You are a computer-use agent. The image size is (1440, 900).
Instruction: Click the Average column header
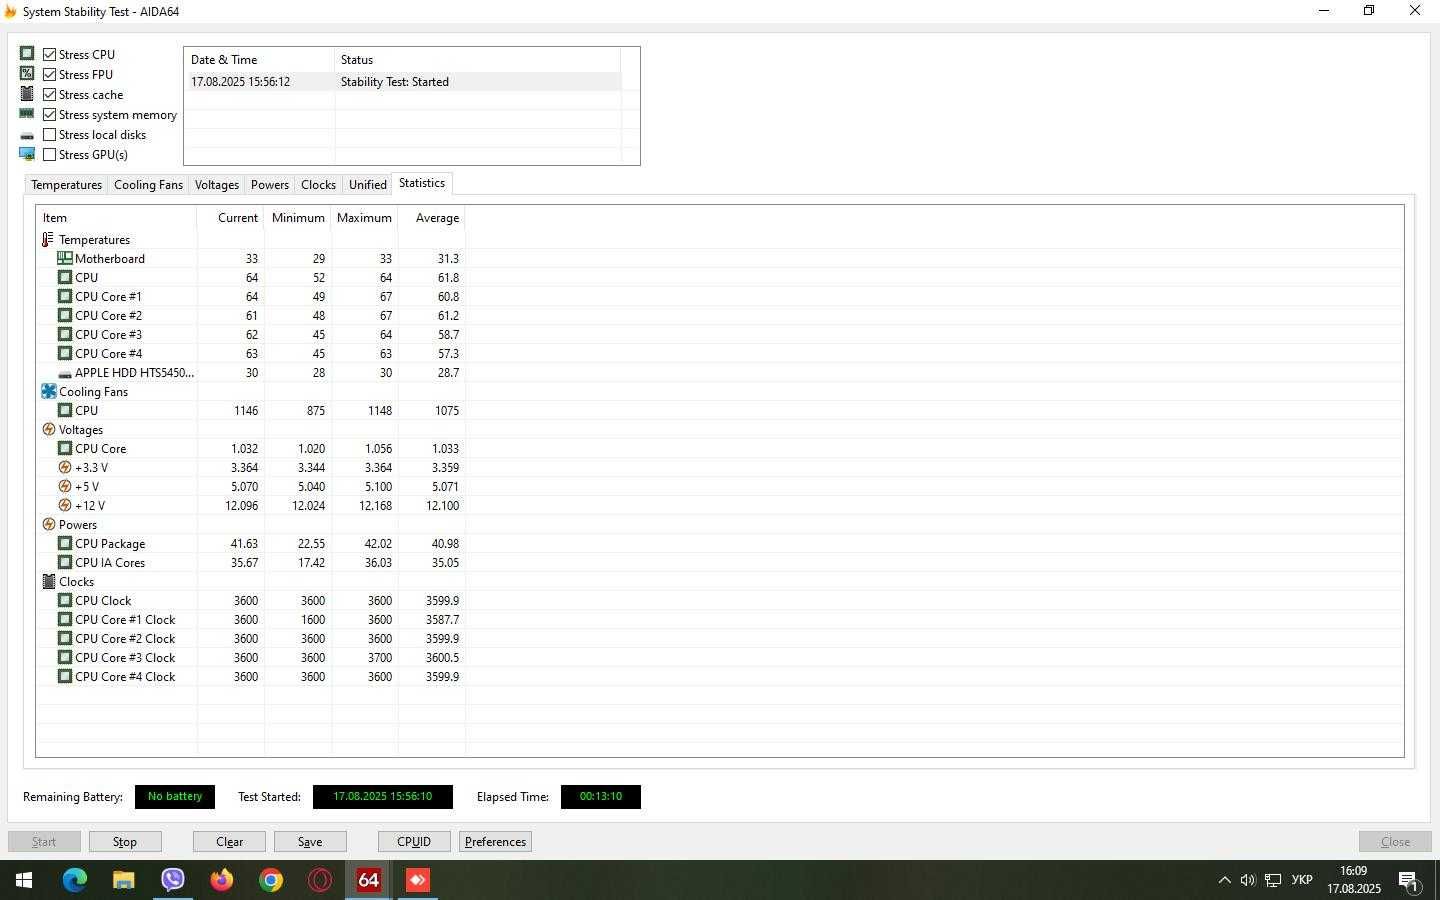click(432, 218)
